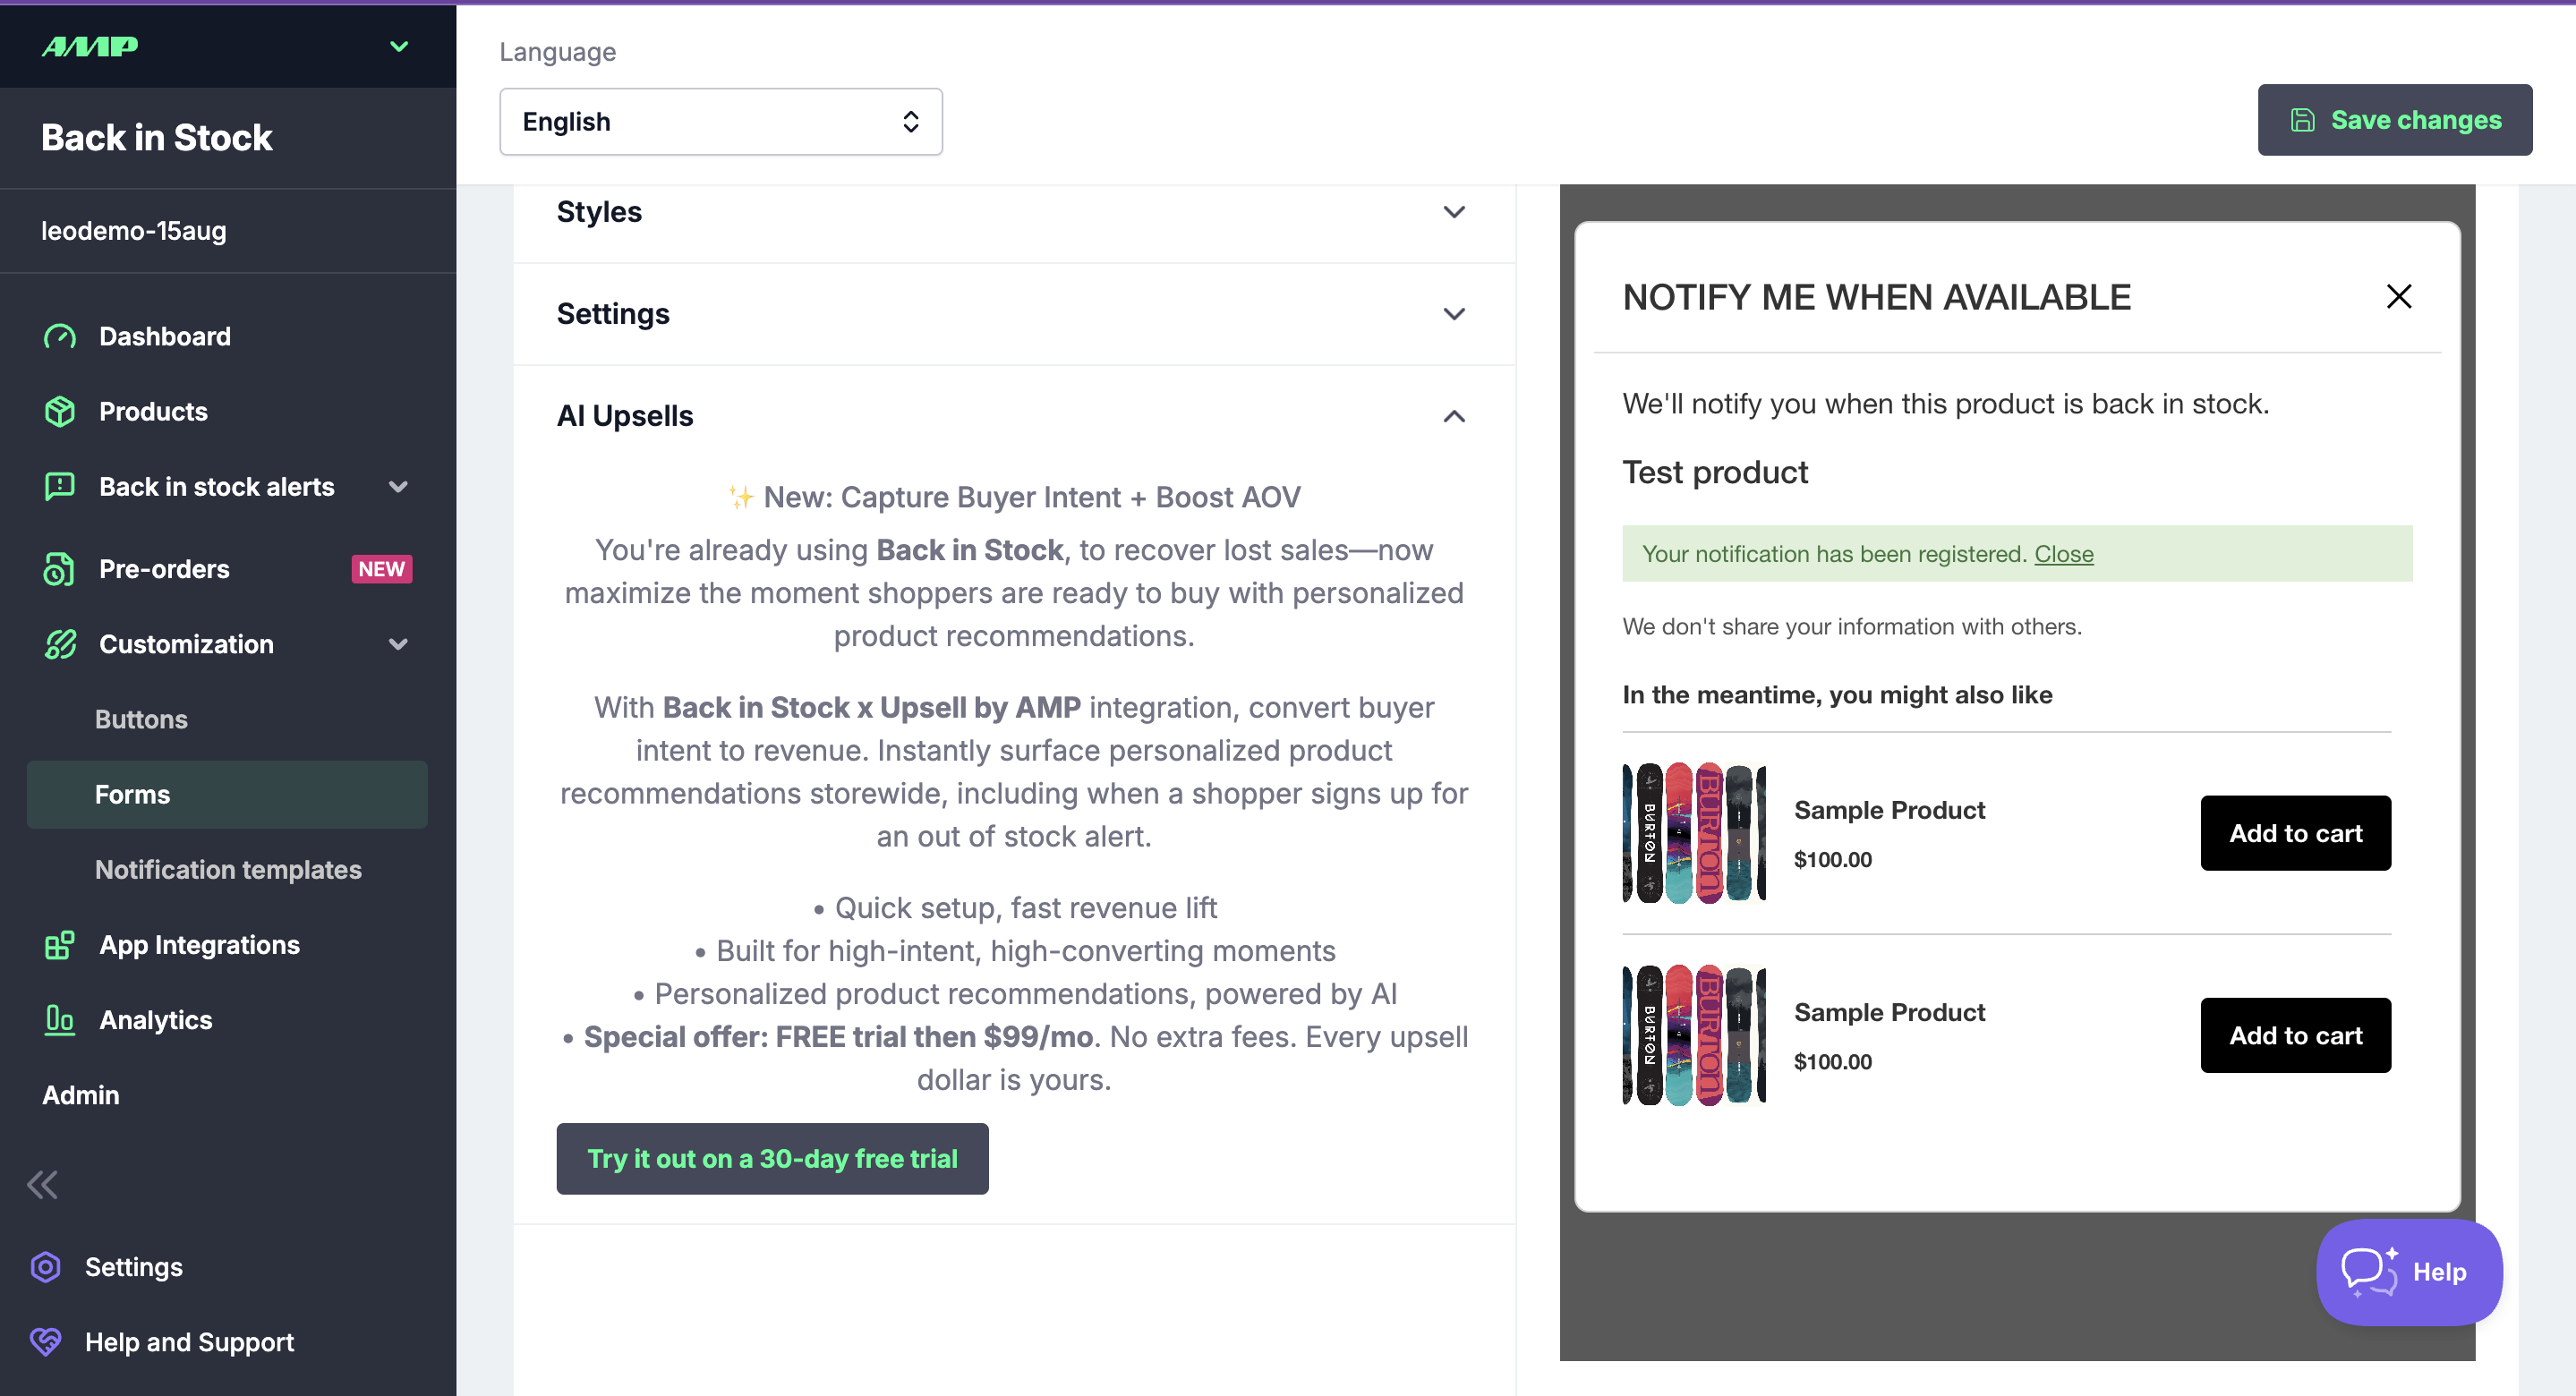Click the Help and Support heart icon
This screenshot has width=2576, height=1396.
click(x=46, y=1342)
